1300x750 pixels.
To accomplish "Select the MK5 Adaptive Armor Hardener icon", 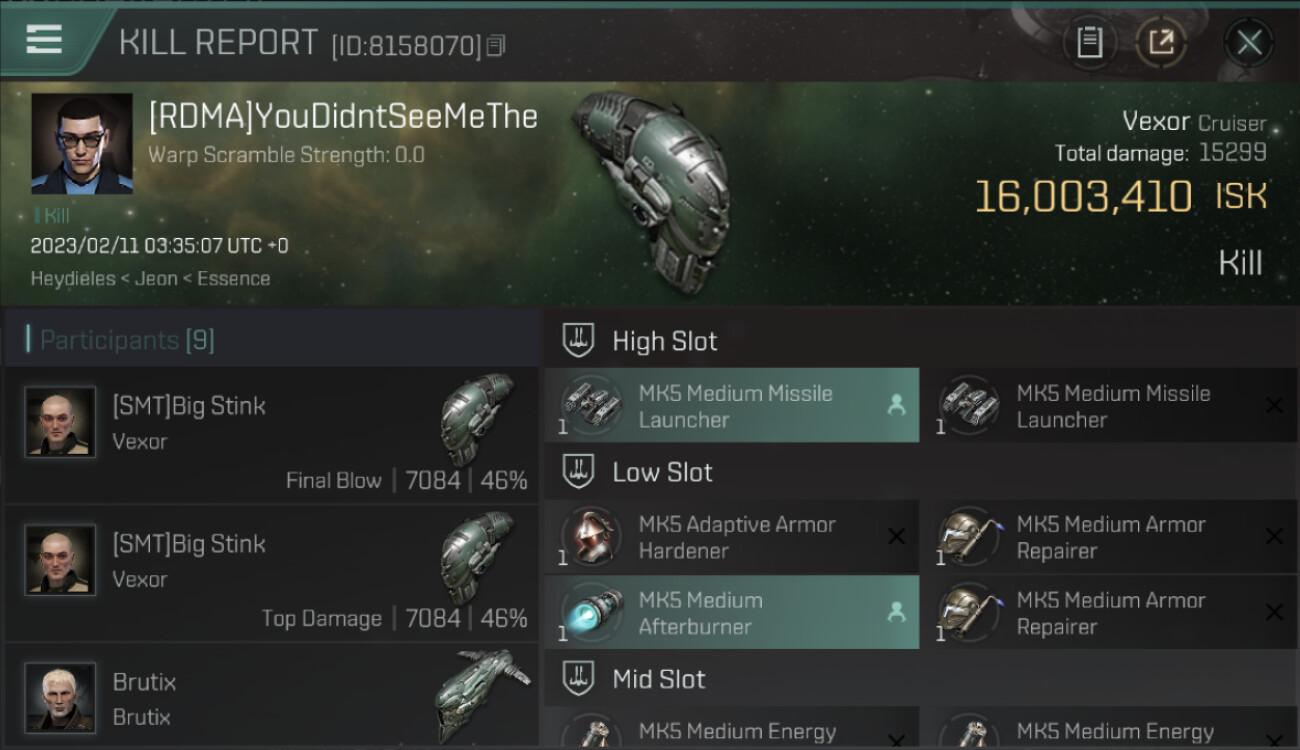I will (x=591, y=537).
